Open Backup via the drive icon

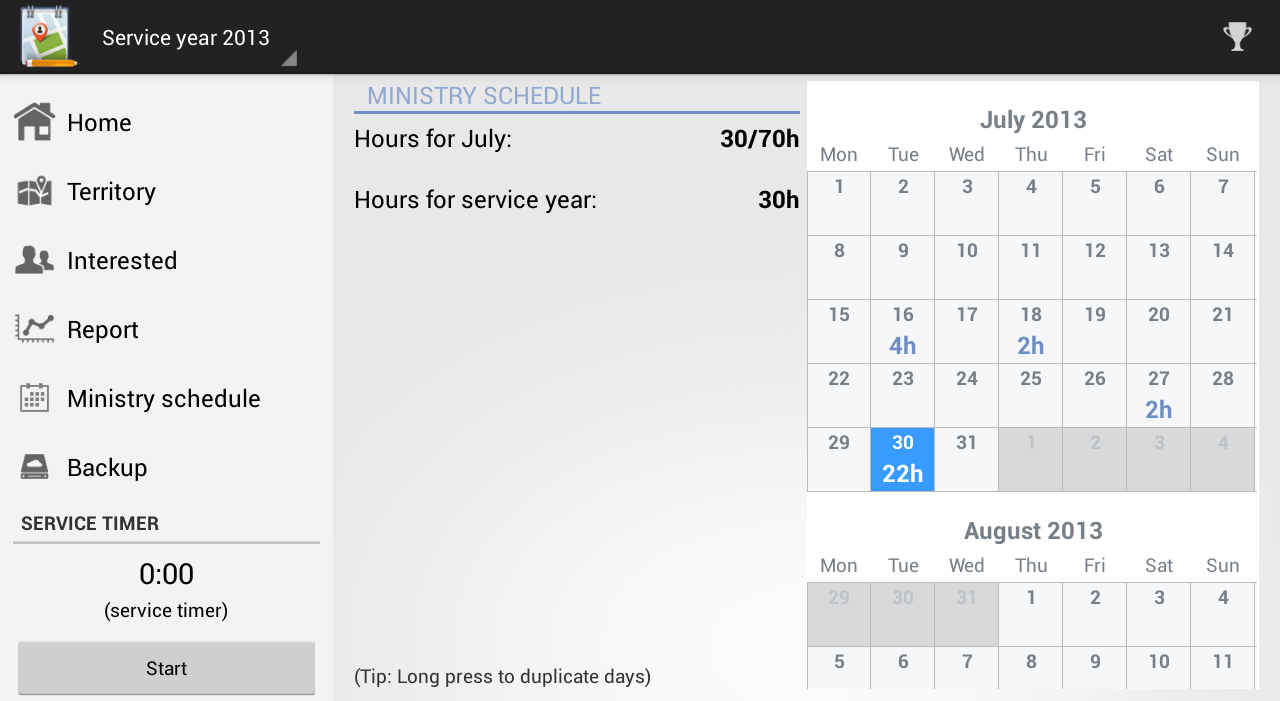pos(34,467)
